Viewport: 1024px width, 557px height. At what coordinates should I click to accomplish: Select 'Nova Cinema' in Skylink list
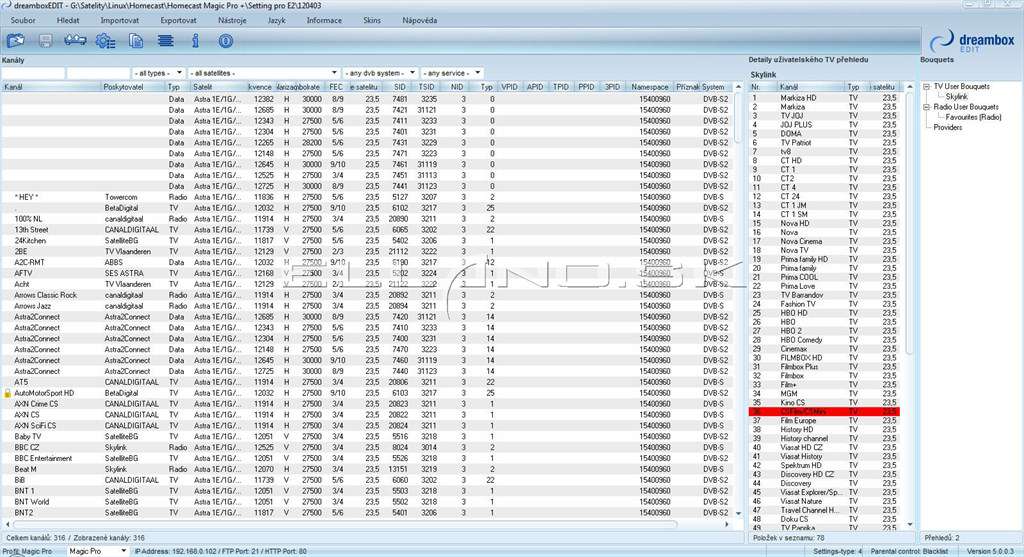point(824,241)
